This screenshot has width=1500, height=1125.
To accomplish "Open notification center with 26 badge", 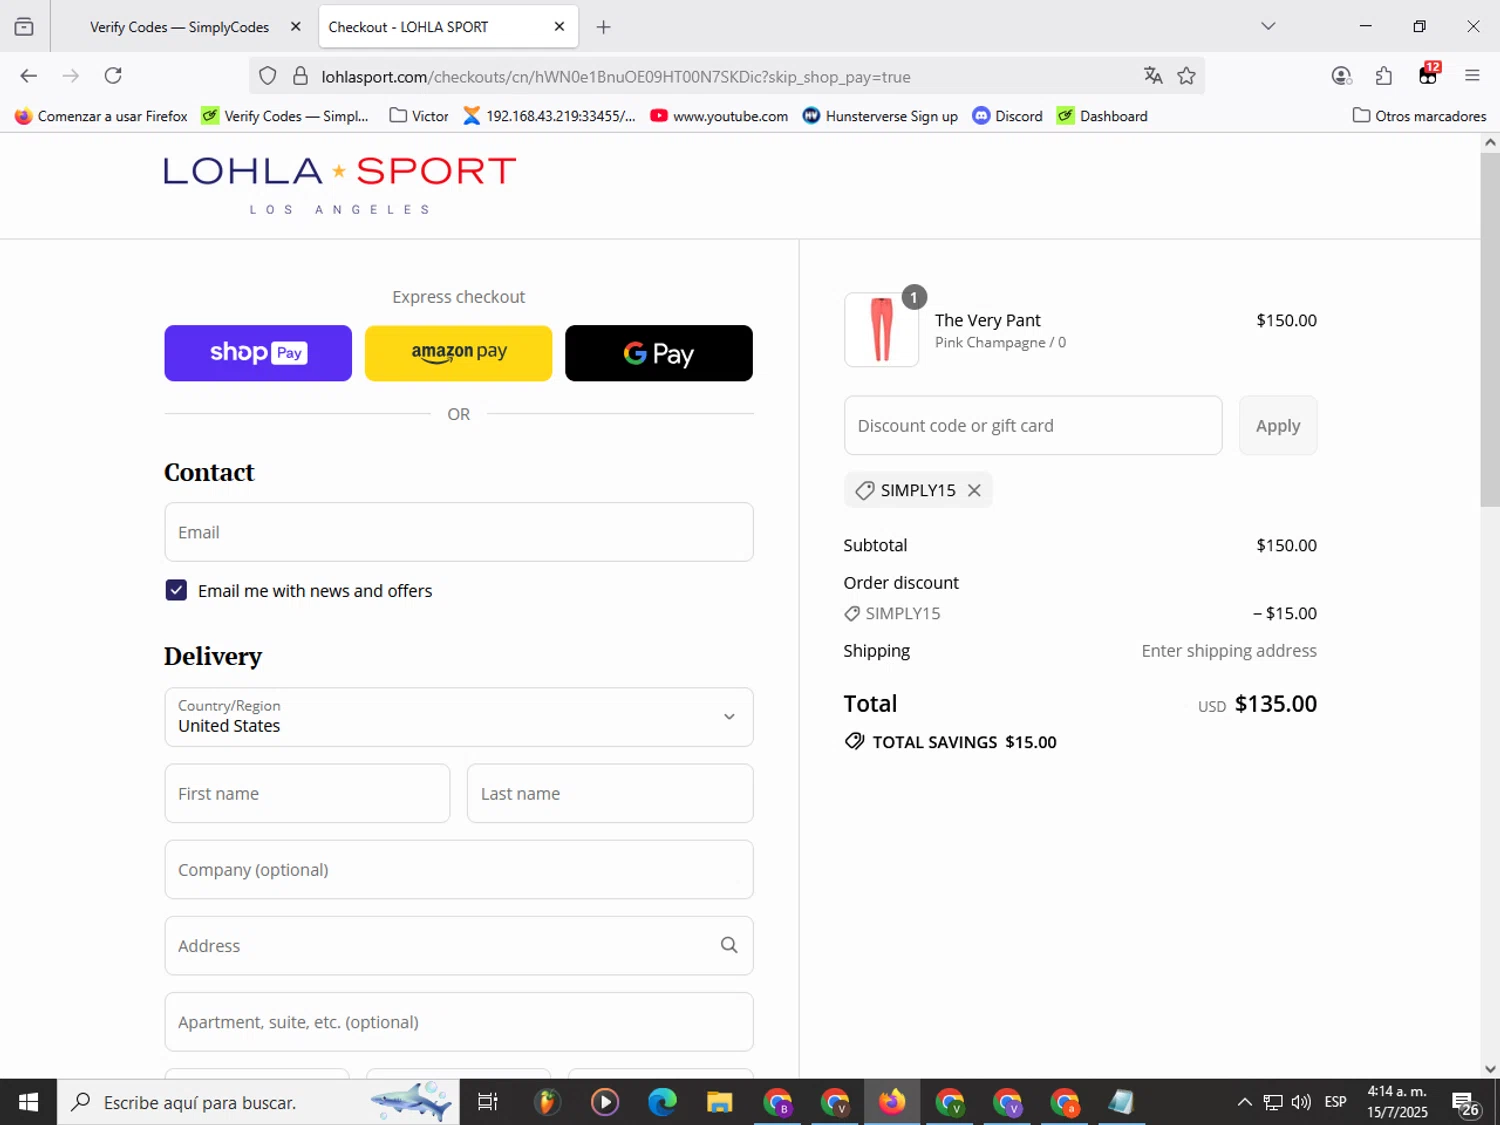I will (x=1467, y=1104).
